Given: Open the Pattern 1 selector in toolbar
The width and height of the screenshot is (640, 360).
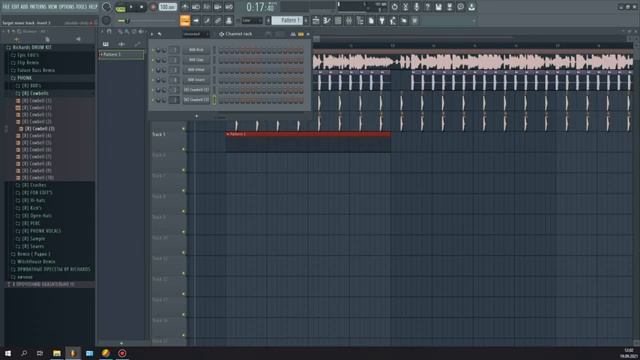Looking at the screenshot, I should point(287,20).
